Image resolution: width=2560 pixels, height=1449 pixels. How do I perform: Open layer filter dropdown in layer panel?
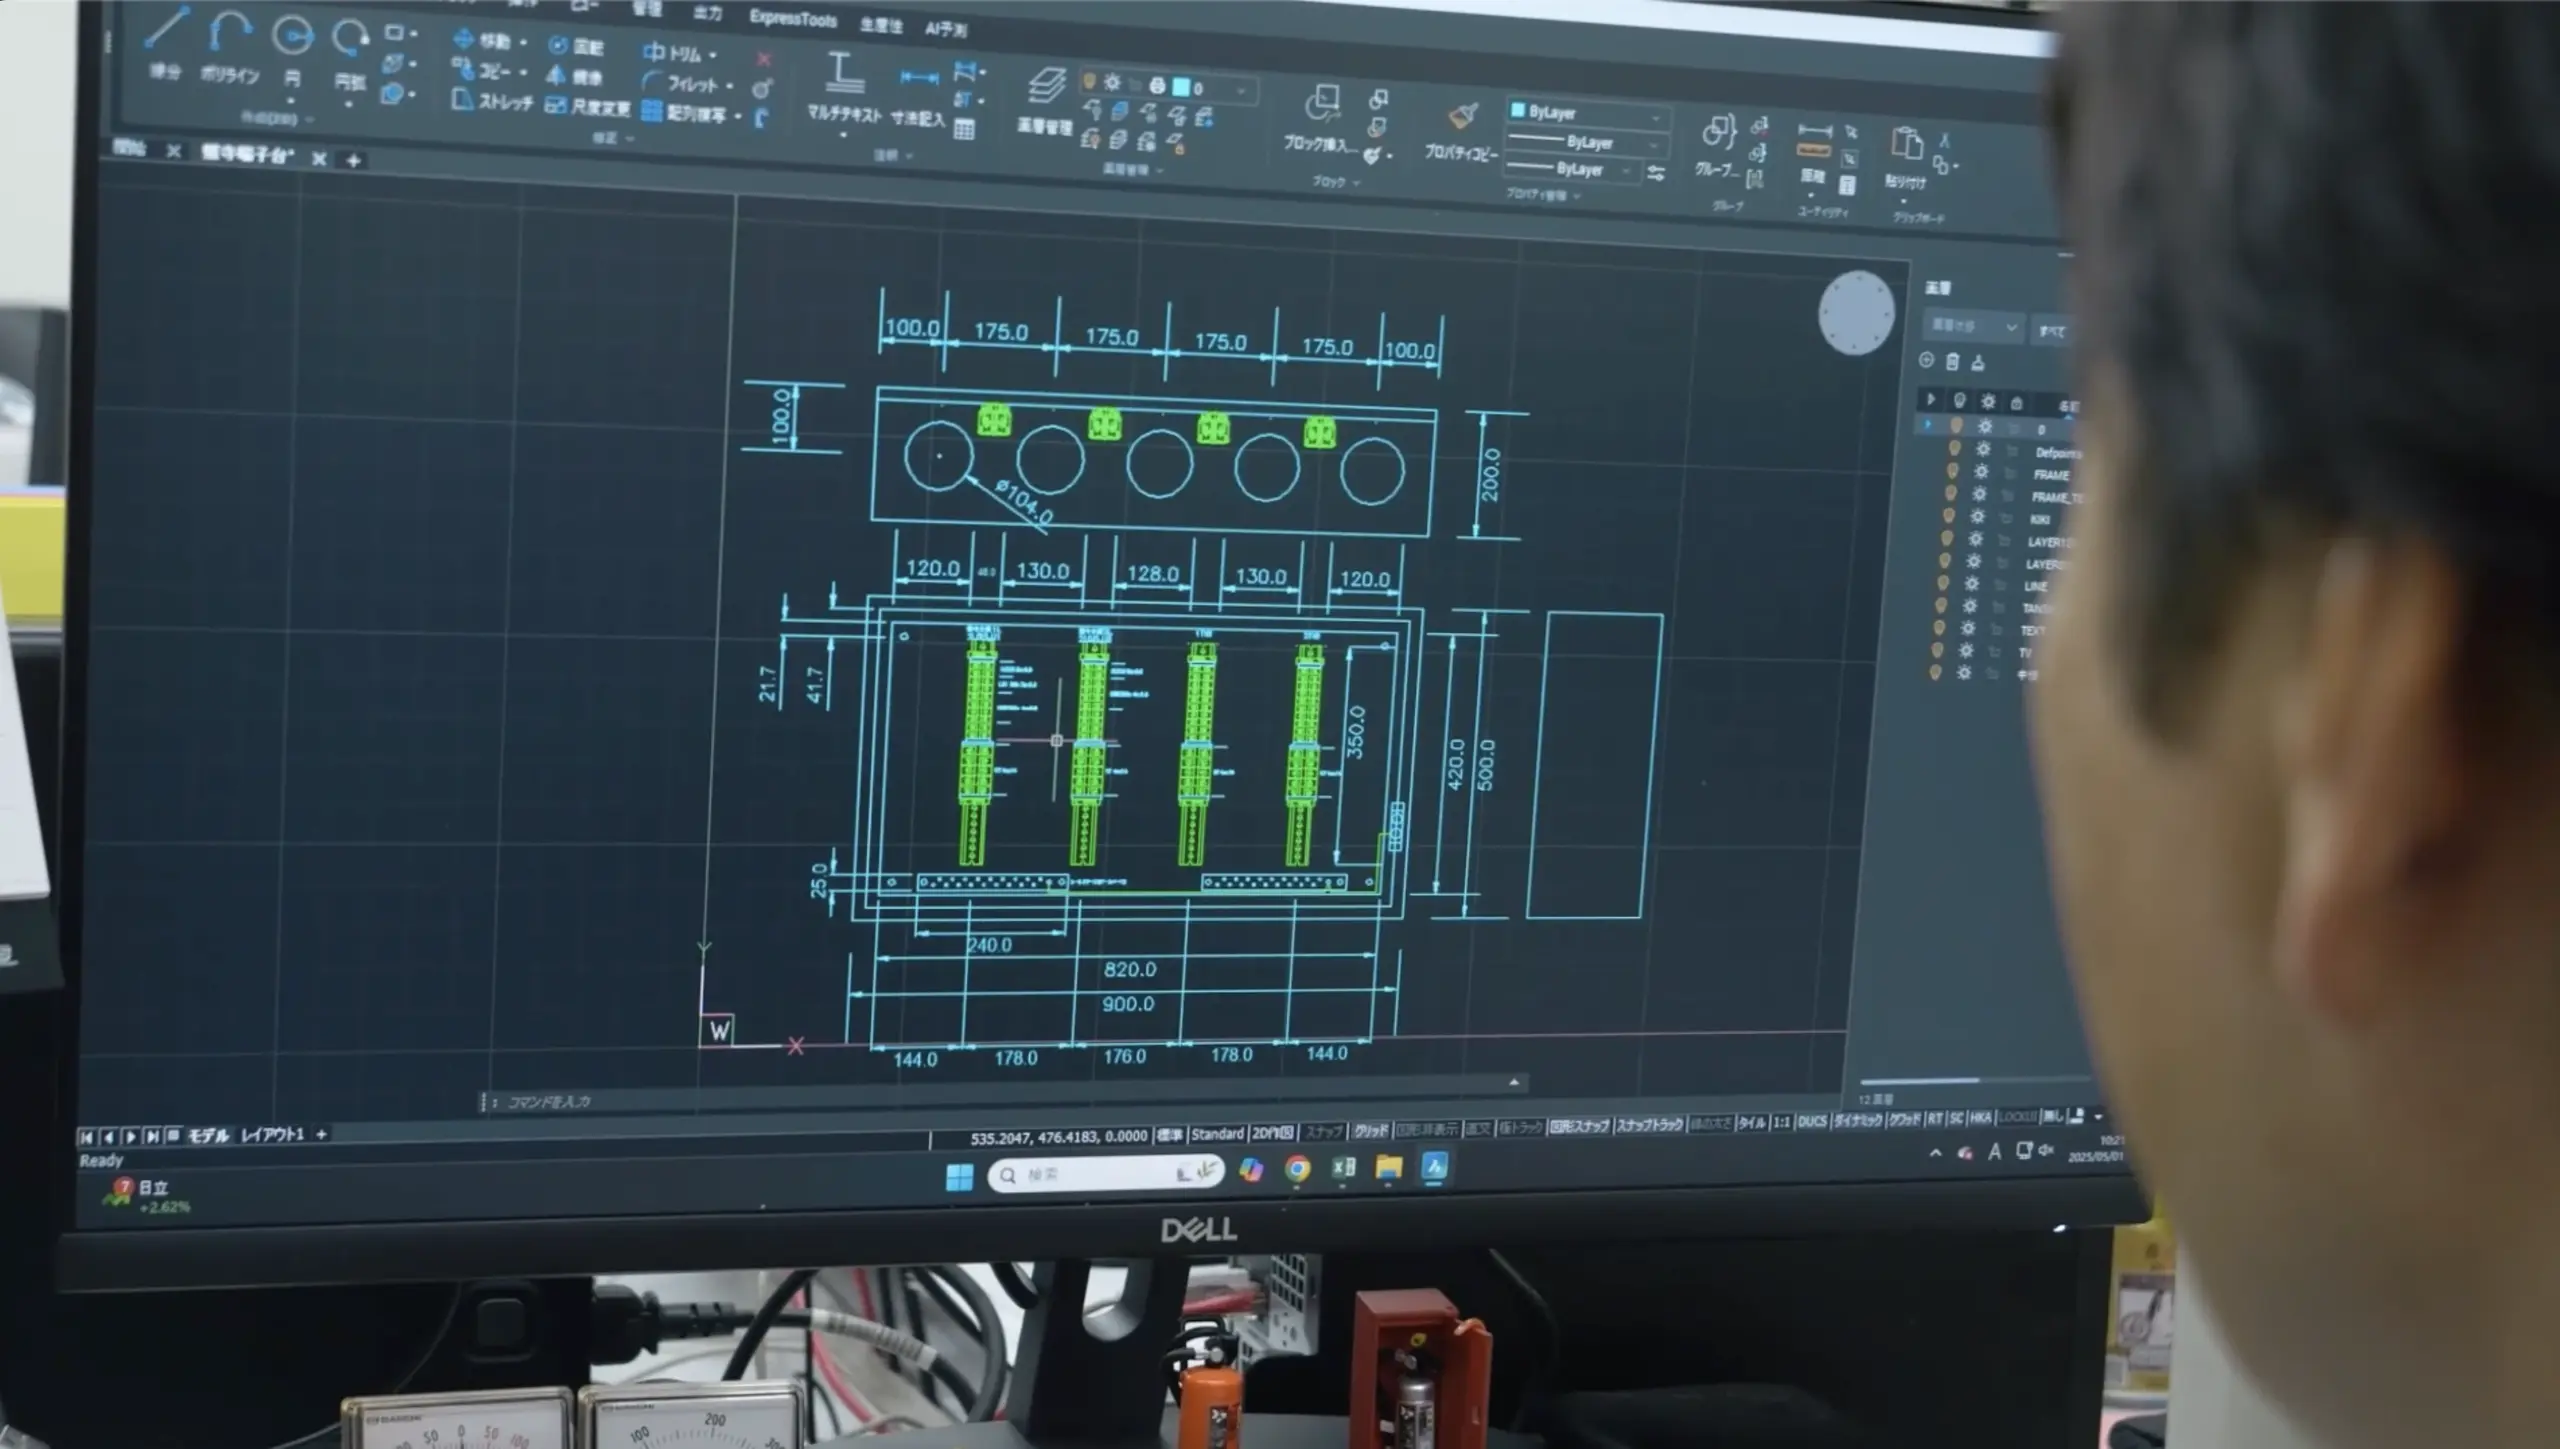1972,326
